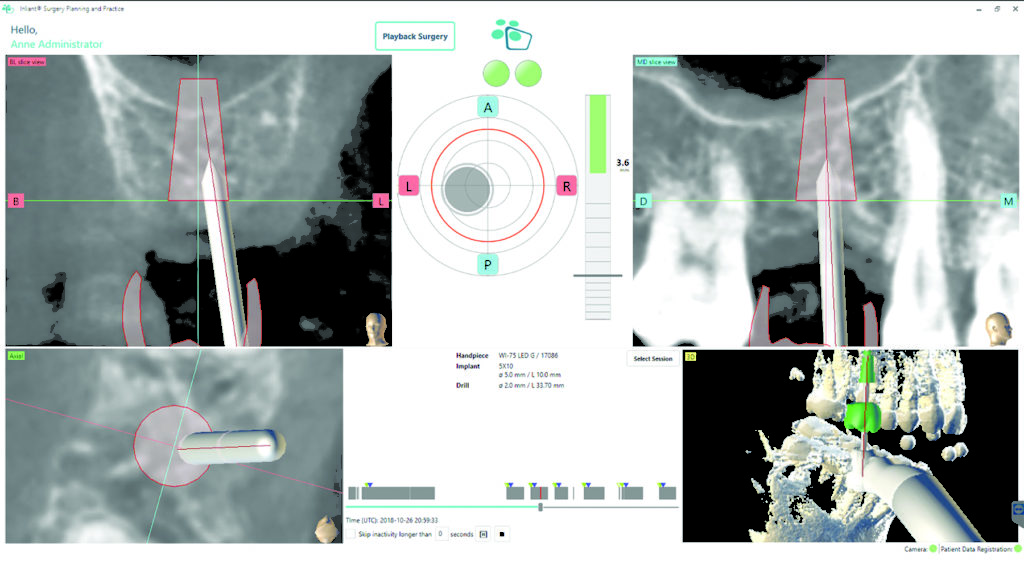
Task: Click the Camera green status indicator
Action: pos(933,549)
